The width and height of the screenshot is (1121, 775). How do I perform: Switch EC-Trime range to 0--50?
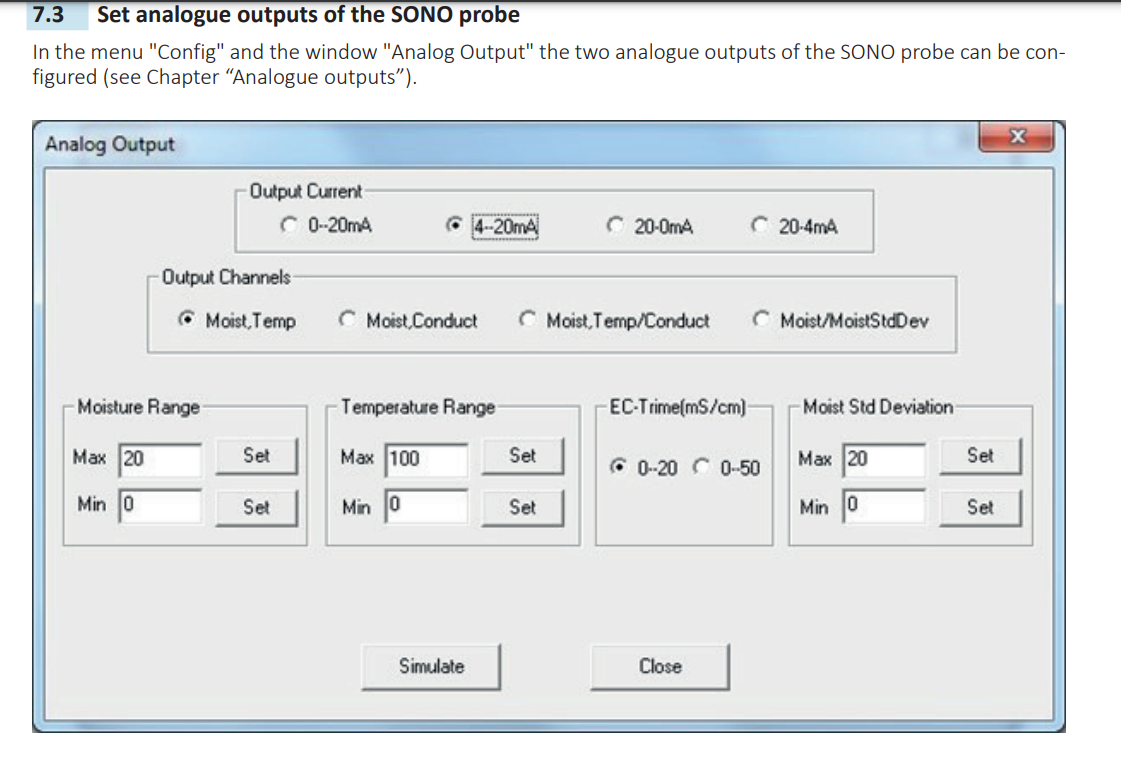tap(704, 467)
